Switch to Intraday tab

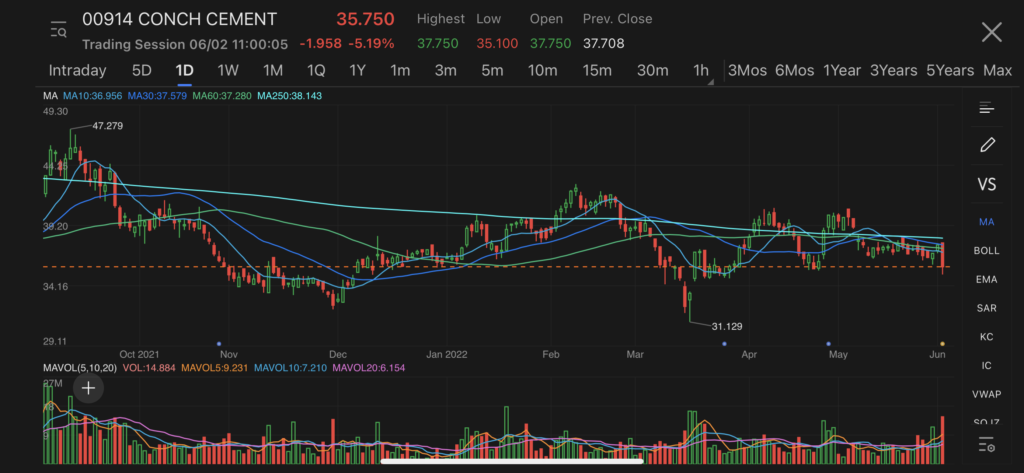click(x=77, y=71)
